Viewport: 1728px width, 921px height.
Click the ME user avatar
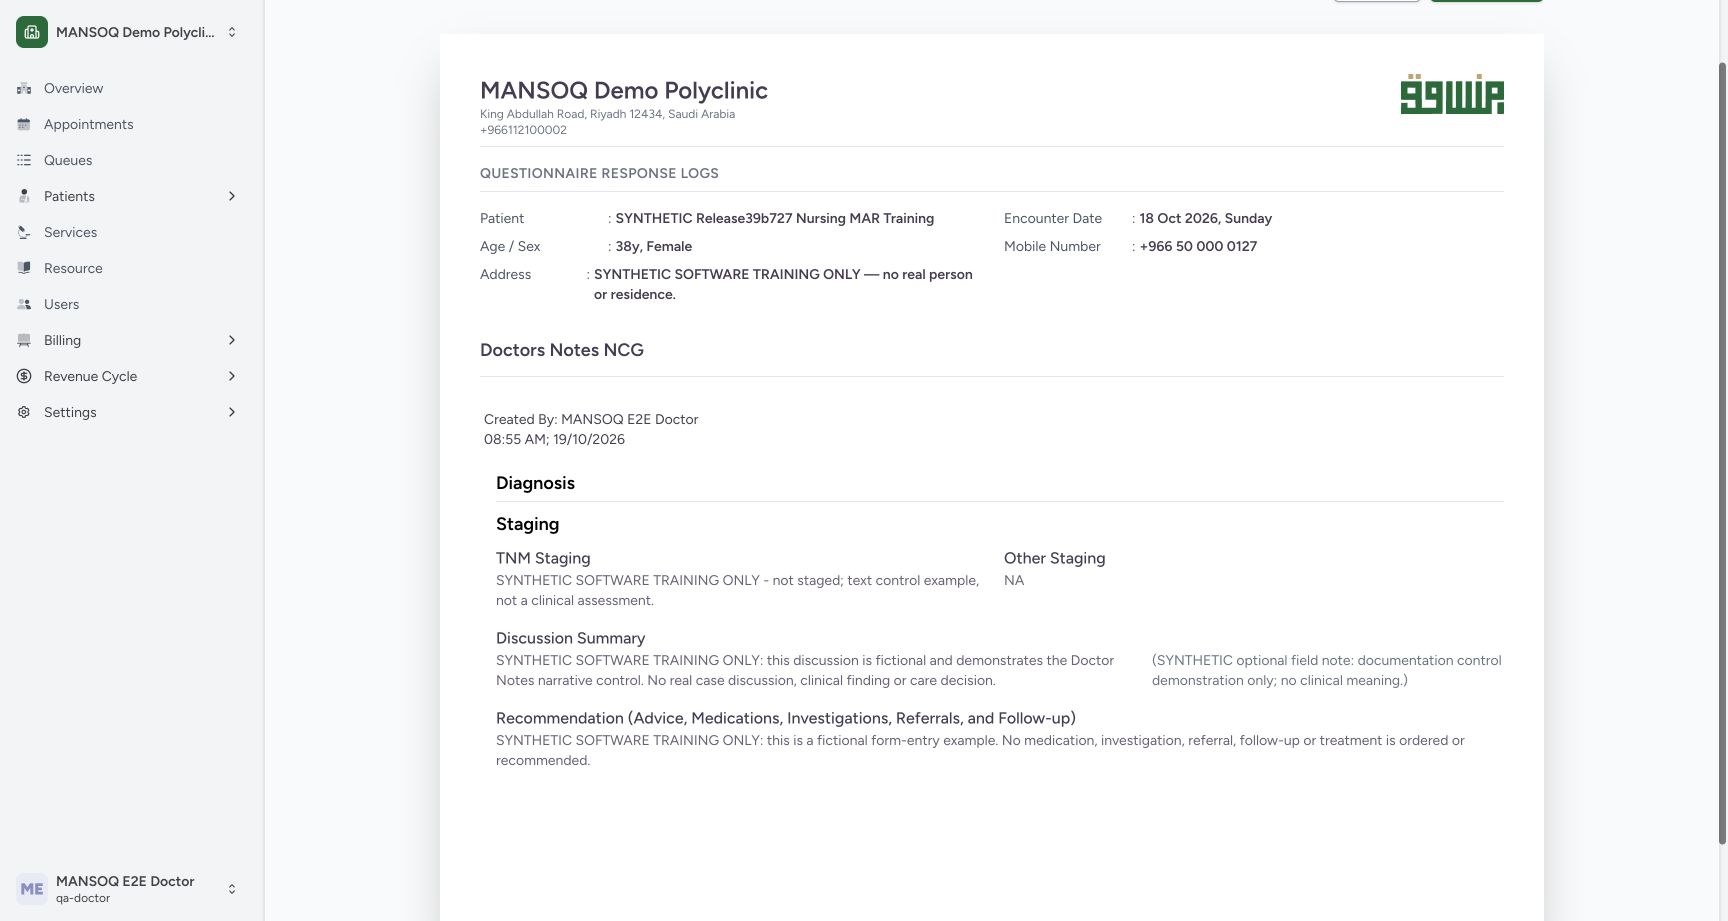[32, 889]
